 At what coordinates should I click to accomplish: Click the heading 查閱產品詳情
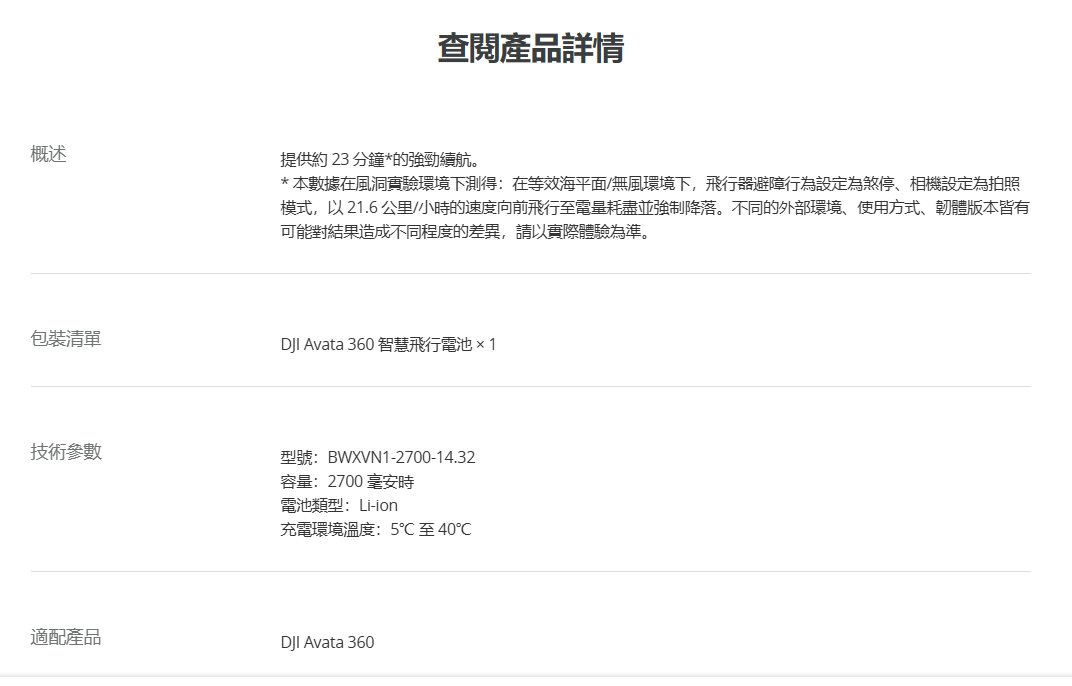pos(531,49)
